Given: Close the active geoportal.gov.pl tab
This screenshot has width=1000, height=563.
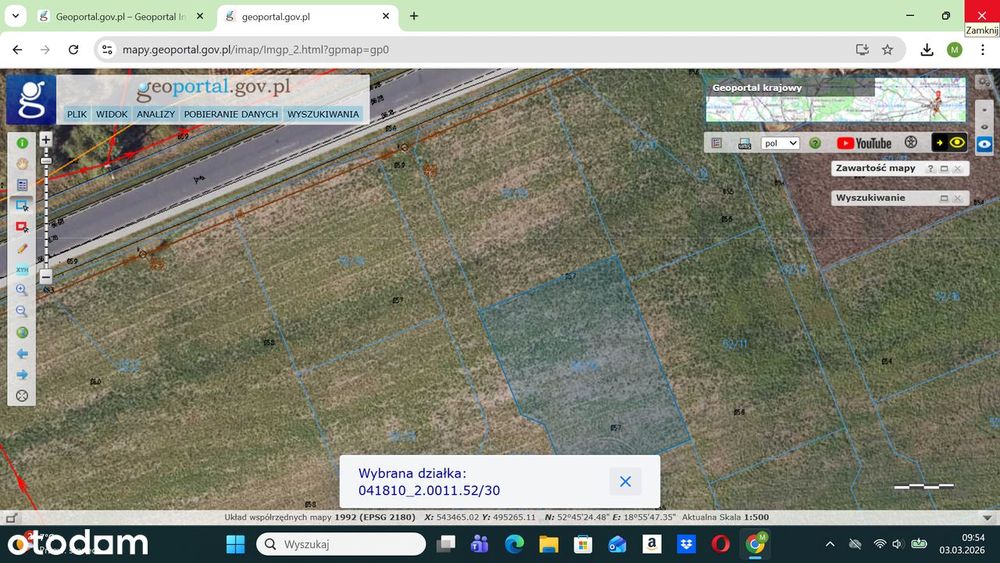Looking at the screenshot, I should 386,17.
